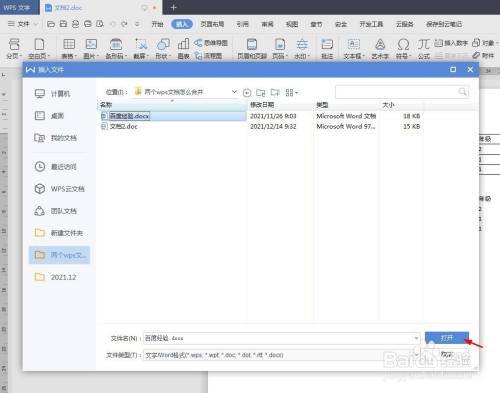Select 桌面 in the dialog sidebar
The height and width of the screenshot is (393, 500).
coord(59,116)
